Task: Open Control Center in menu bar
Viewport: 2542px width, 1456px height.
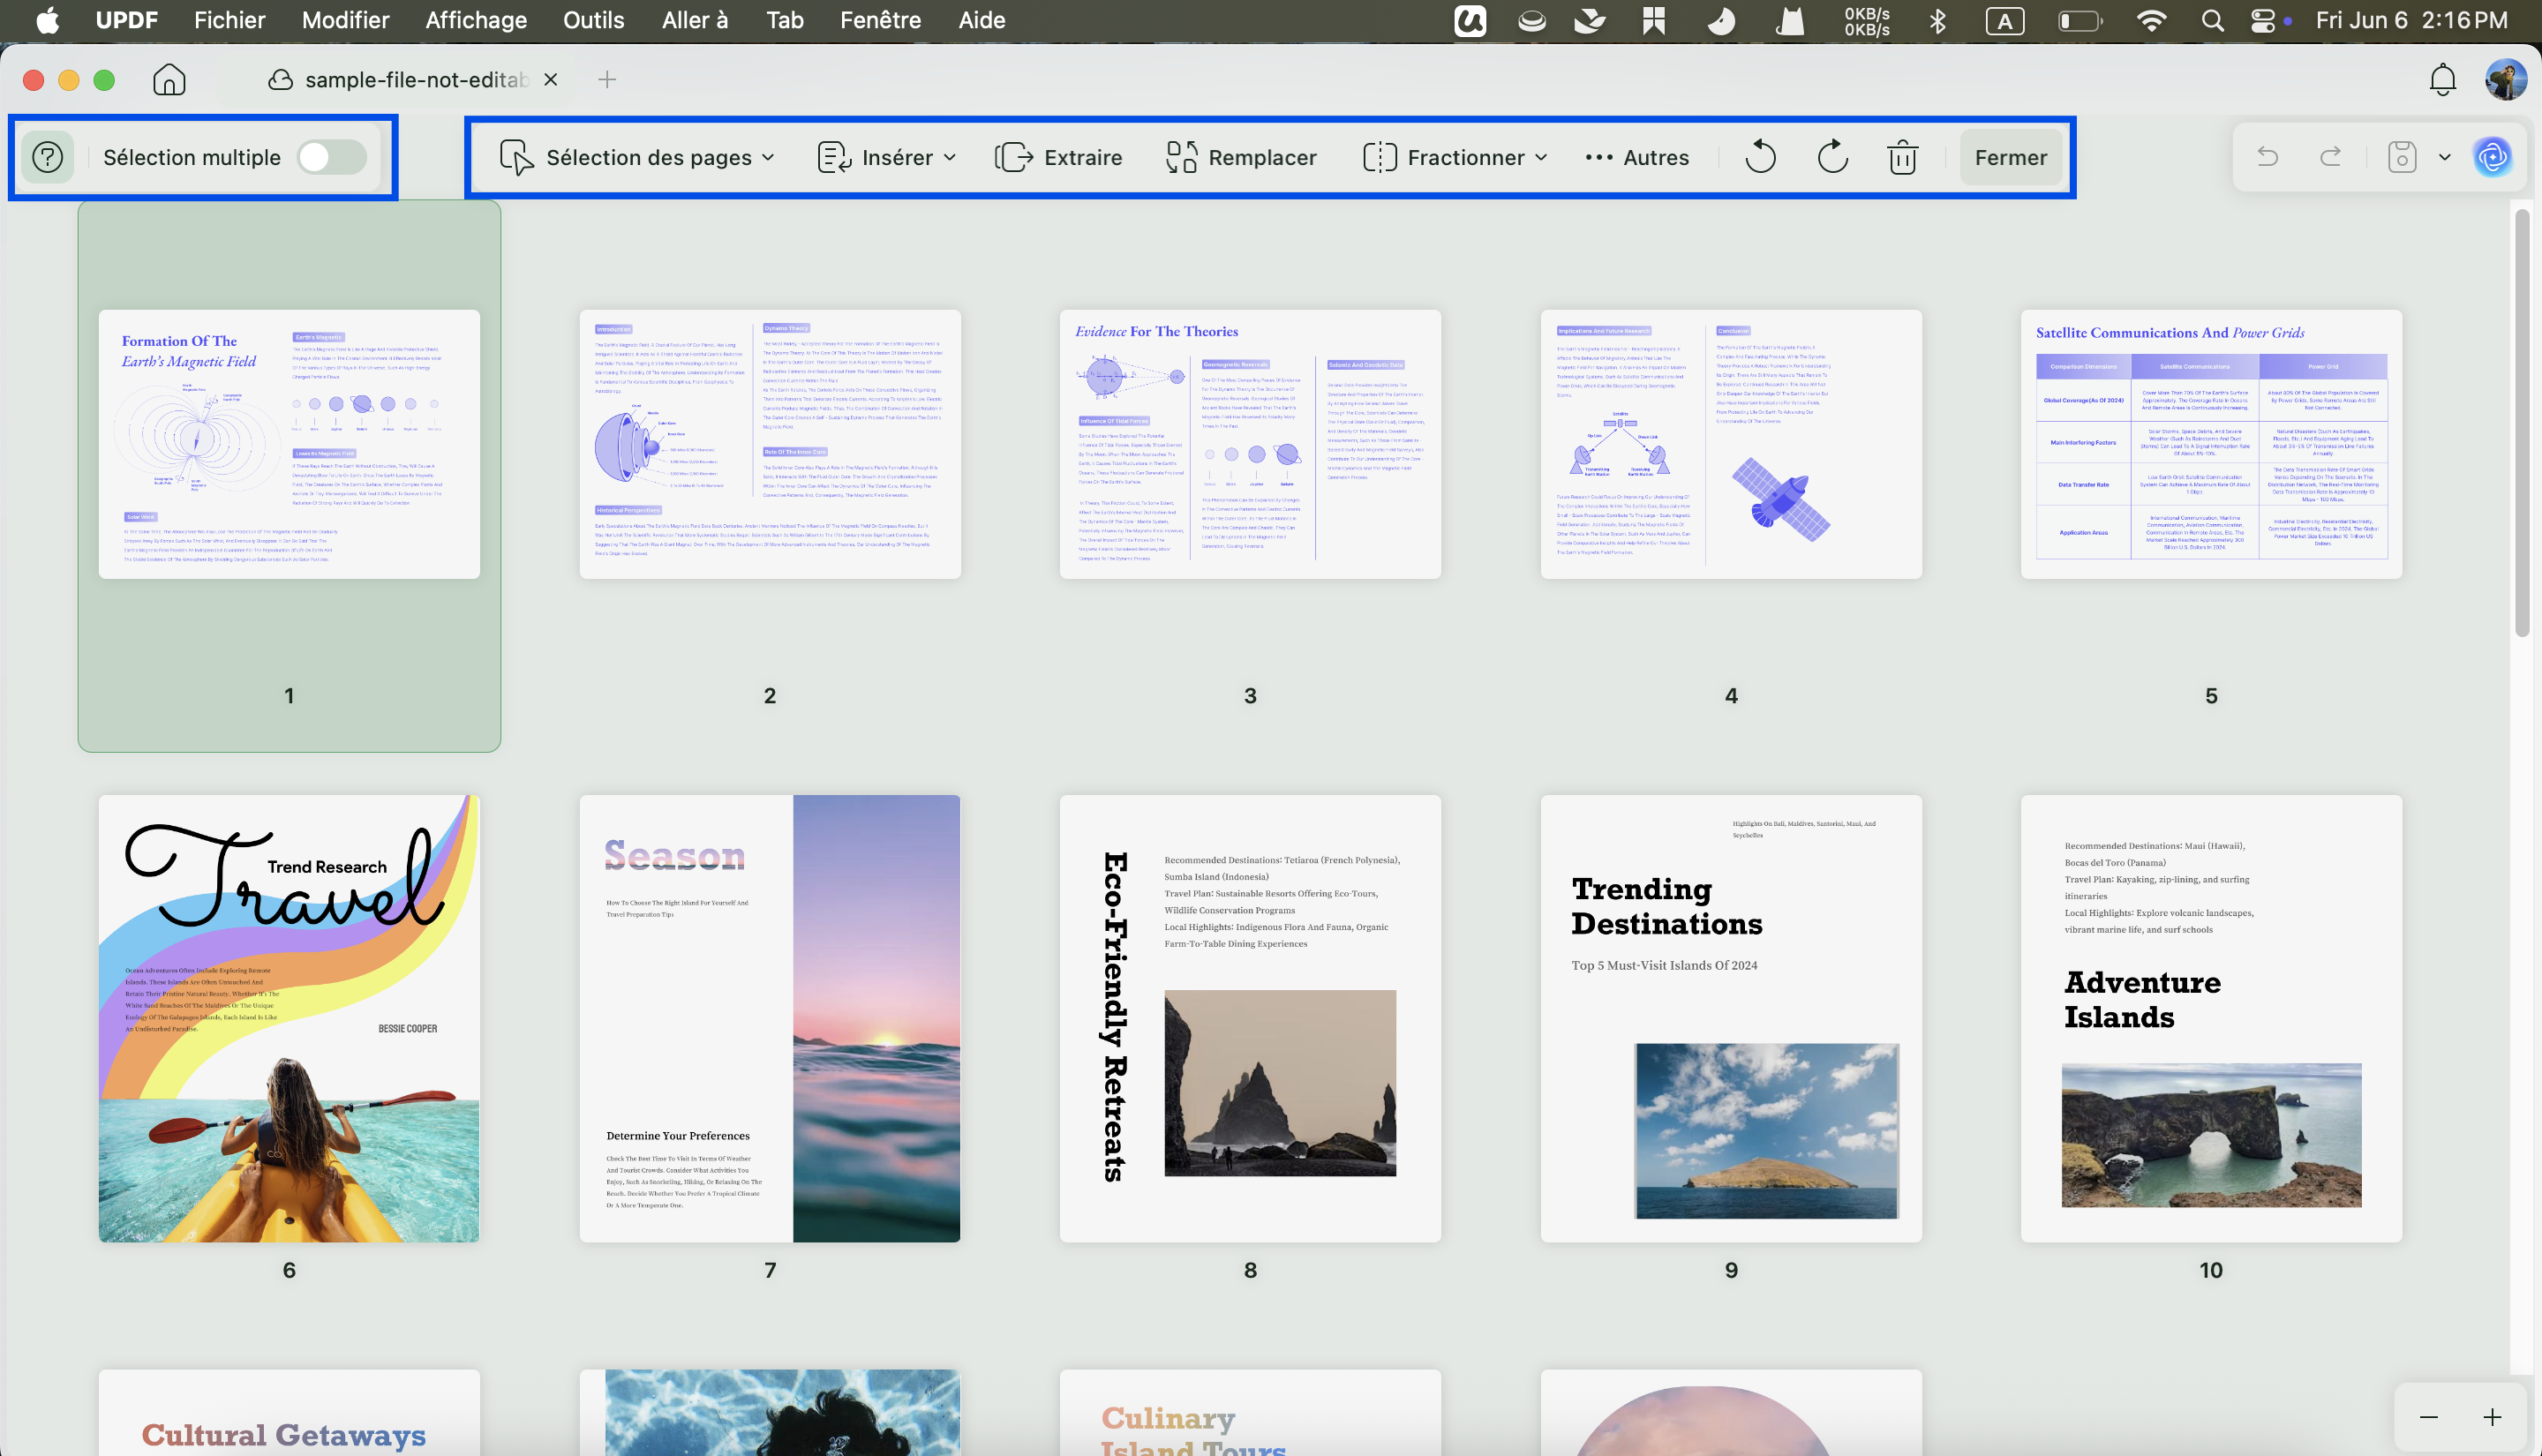Action: (x=2263, y=20)
